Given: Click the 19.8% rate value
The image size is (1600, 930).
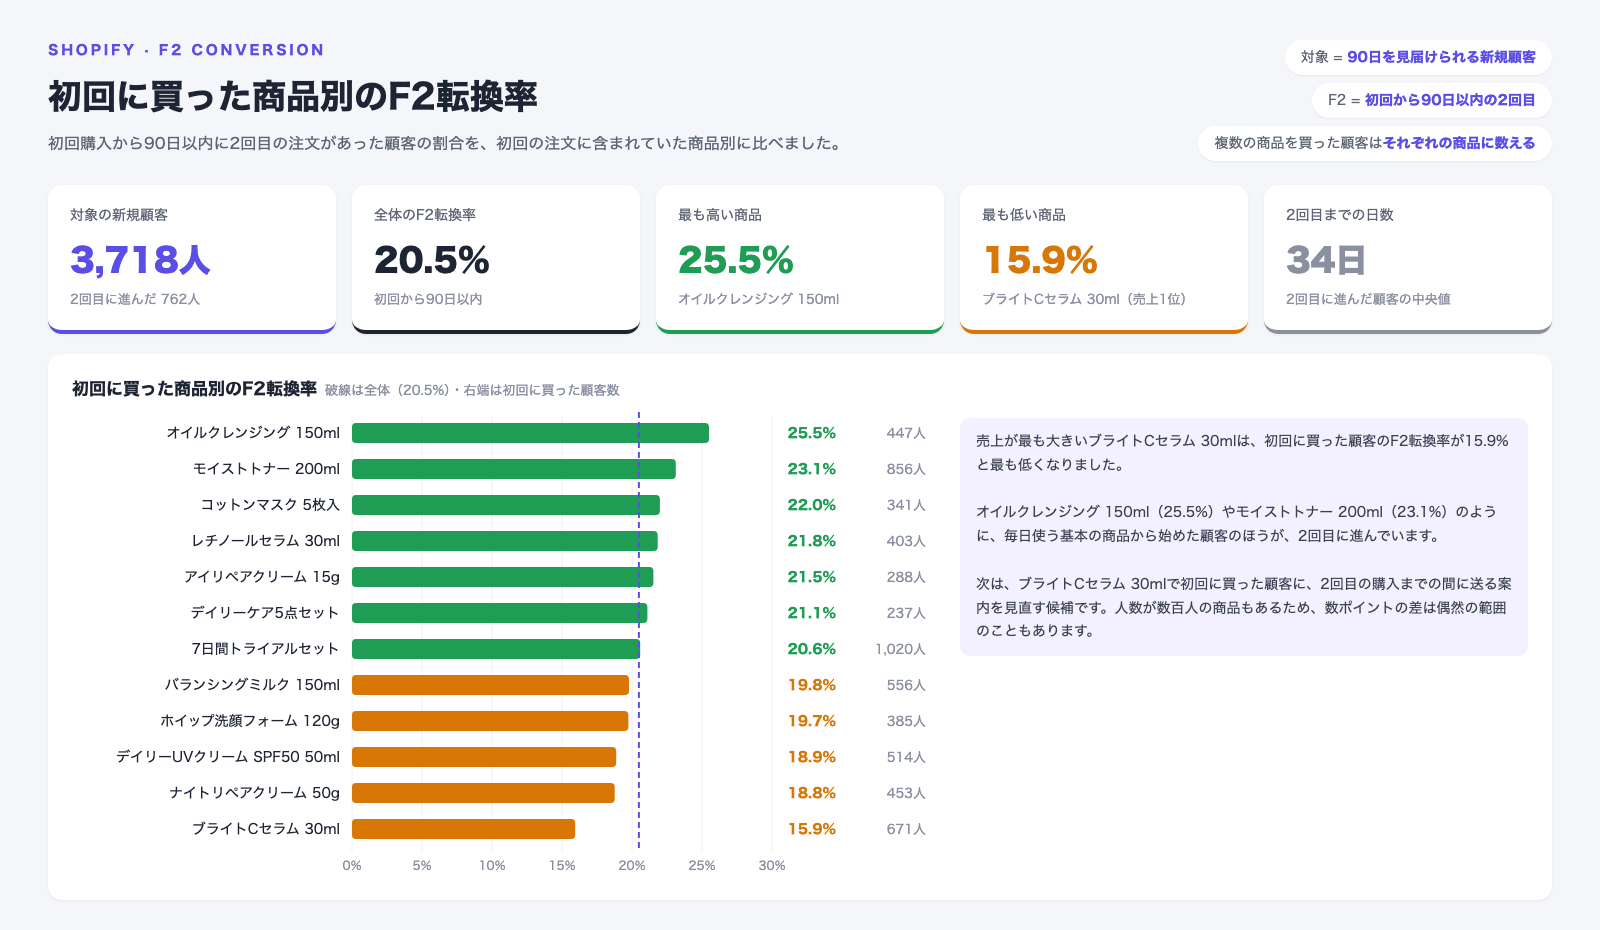Looking at the screenshot, I should pos(811,685).
